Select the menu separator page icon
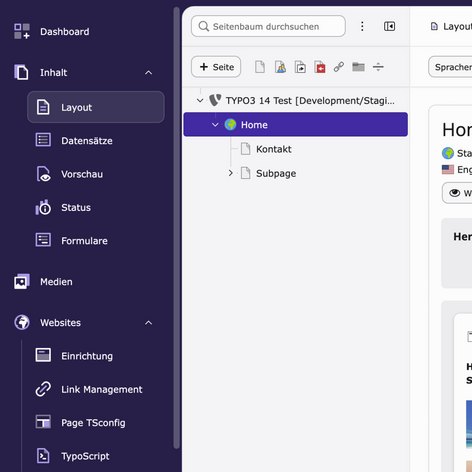 378,67
